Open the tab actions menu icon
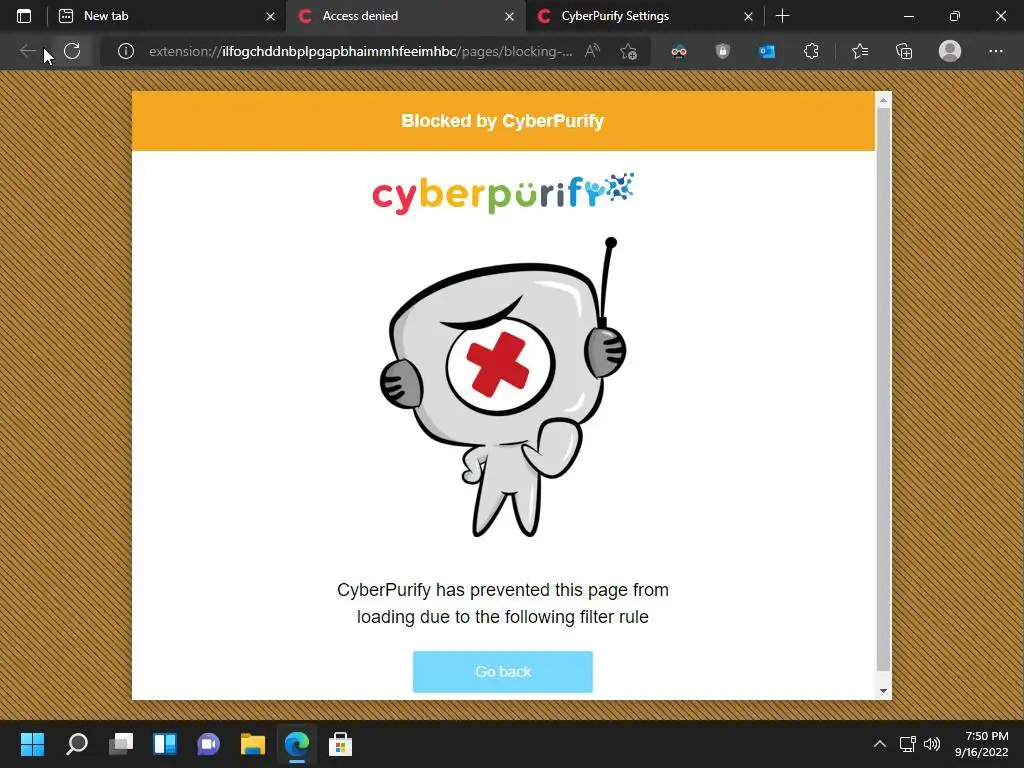Screen dimensions: 1024x768 click(24, 16)
